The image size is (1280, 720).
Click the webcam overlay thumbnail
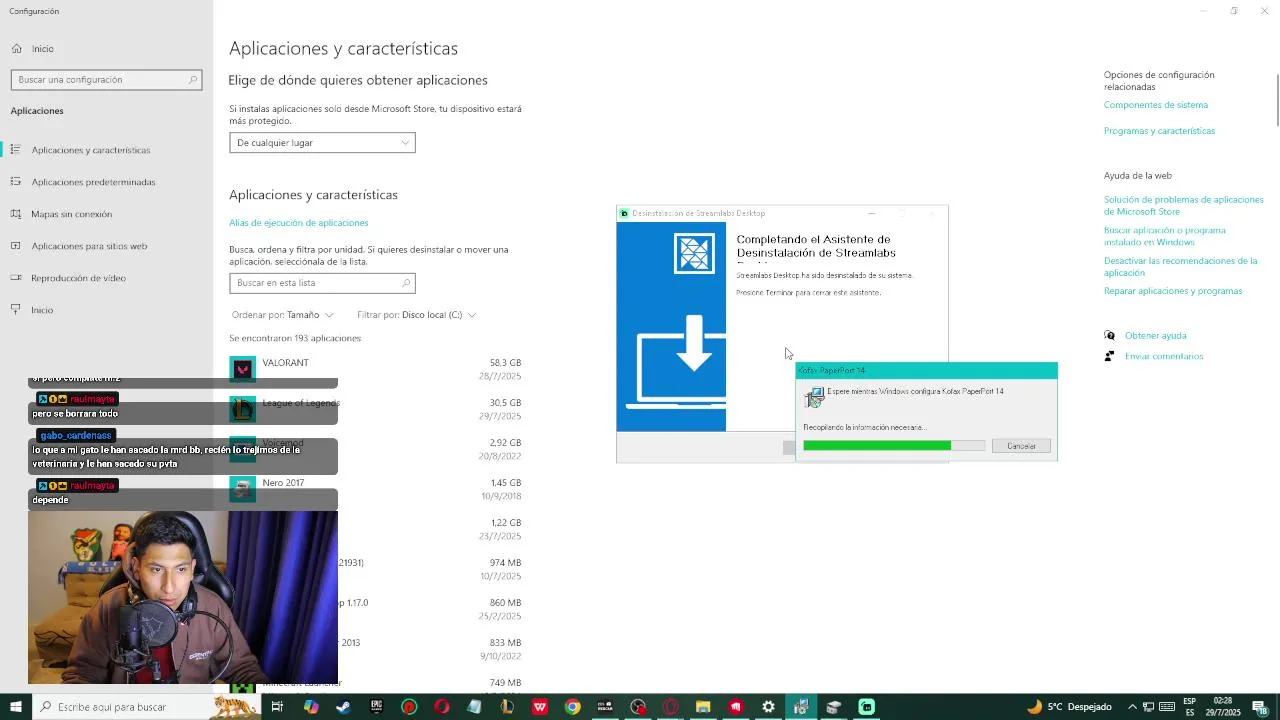183,597
